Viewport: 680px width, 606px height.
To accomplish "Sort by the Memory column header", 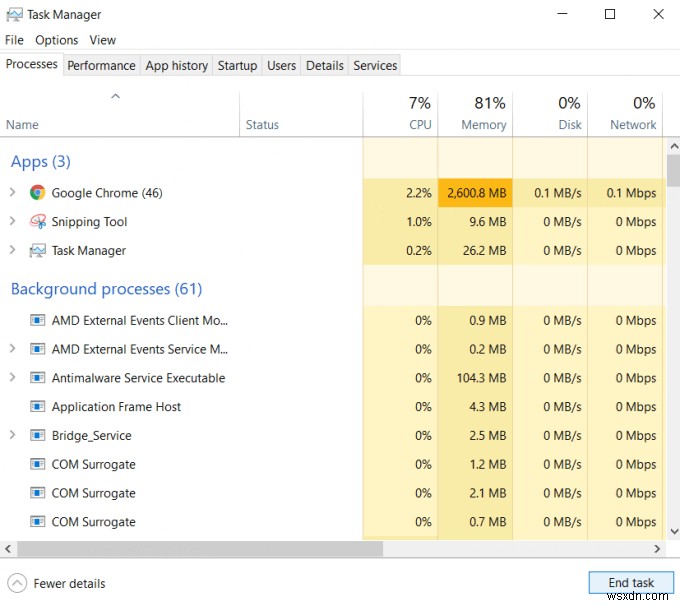I will (475, 114).
